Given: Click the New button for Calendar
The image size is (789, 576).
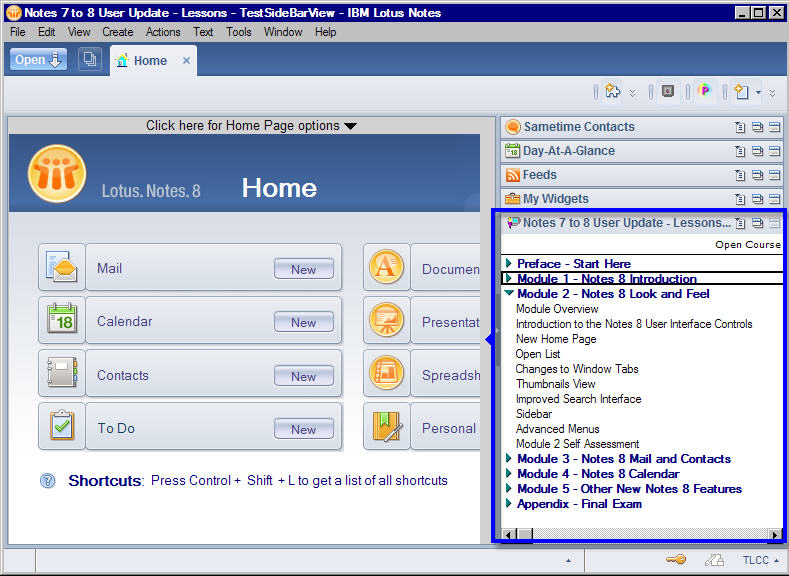Looking at the screenshot, I should click(304, 322).
